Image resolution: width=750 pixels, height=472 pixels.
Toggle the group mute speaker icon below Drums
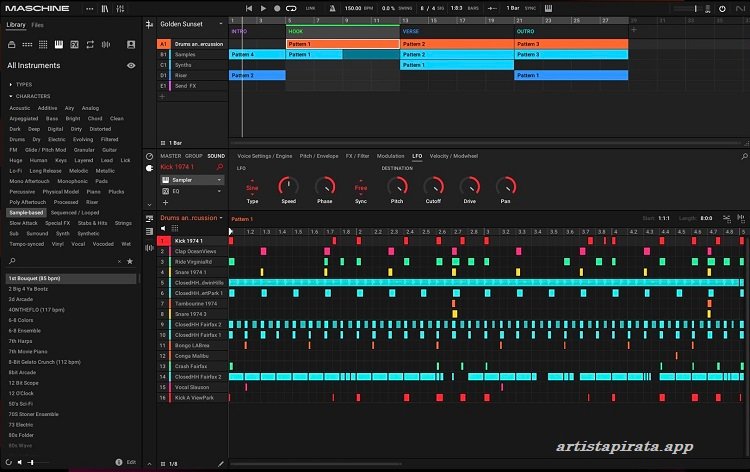pos(163,229)
